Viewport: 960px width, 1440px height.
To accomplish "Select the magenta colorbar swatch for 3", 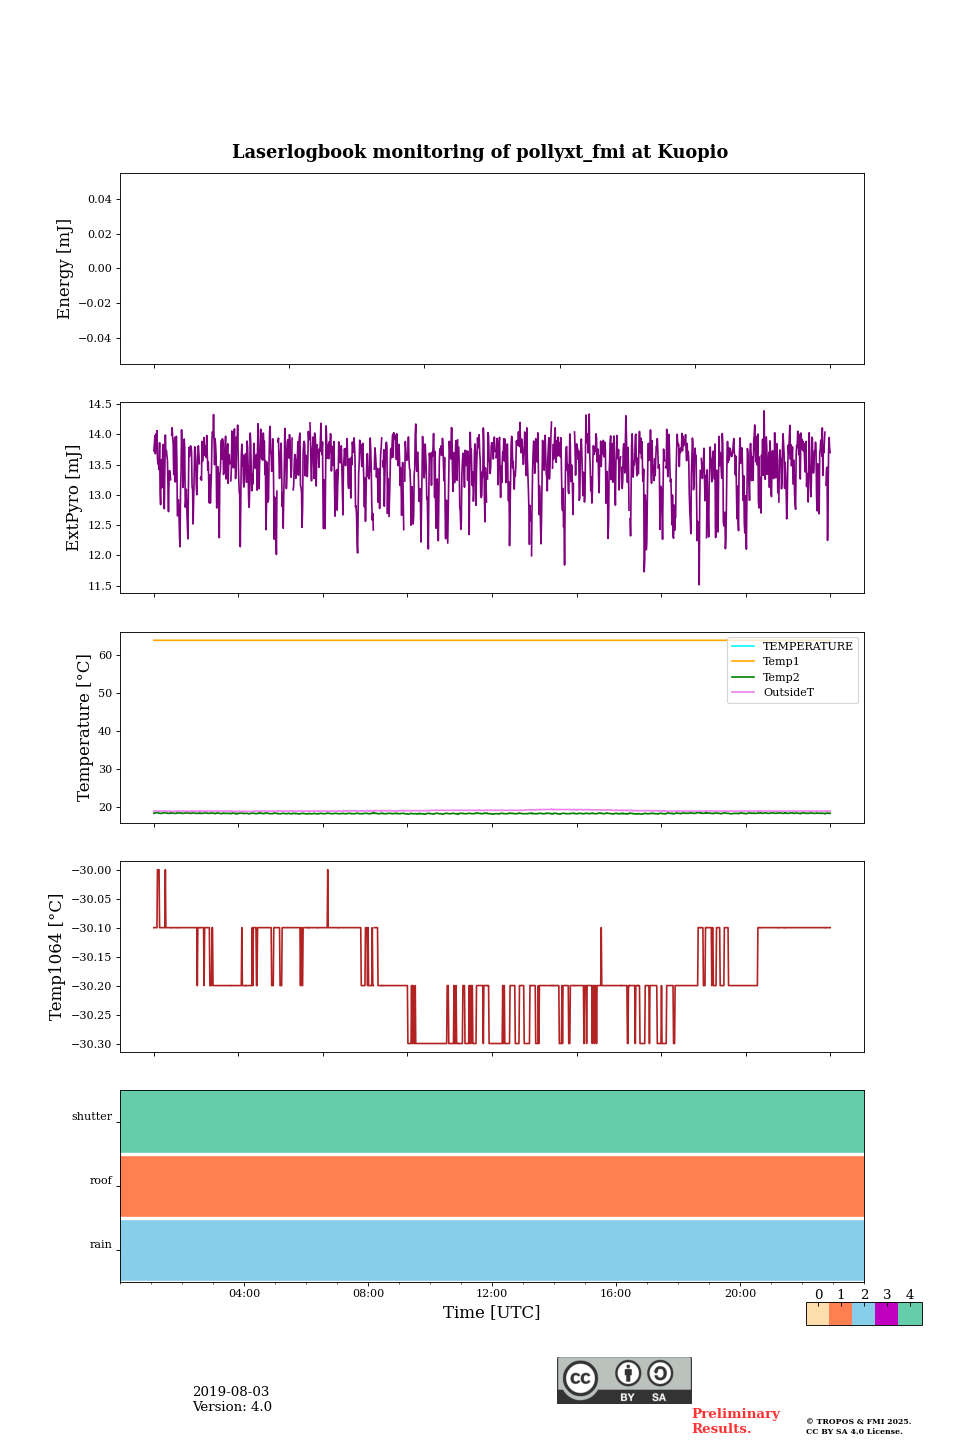I will (886, 1314).
